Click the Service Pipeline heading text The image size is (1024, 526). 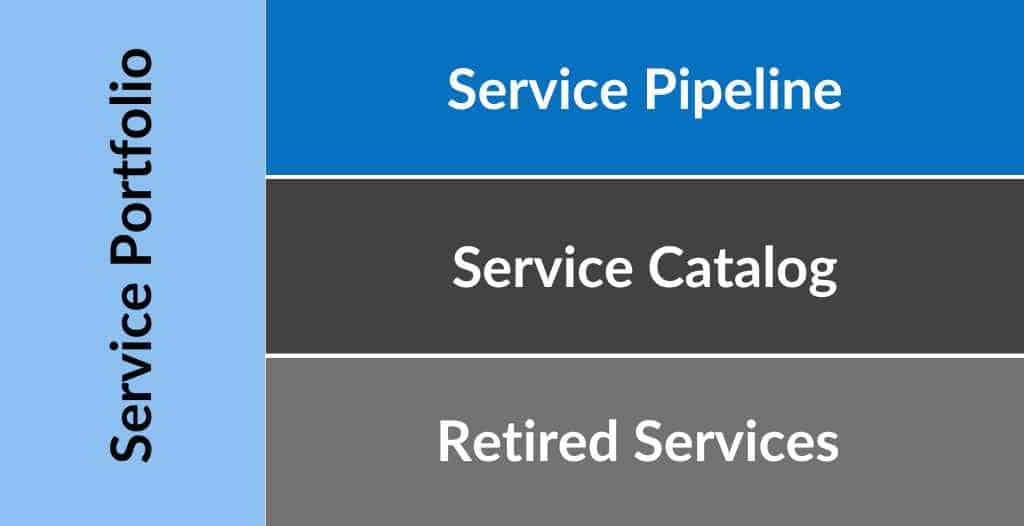click(645, 90)
